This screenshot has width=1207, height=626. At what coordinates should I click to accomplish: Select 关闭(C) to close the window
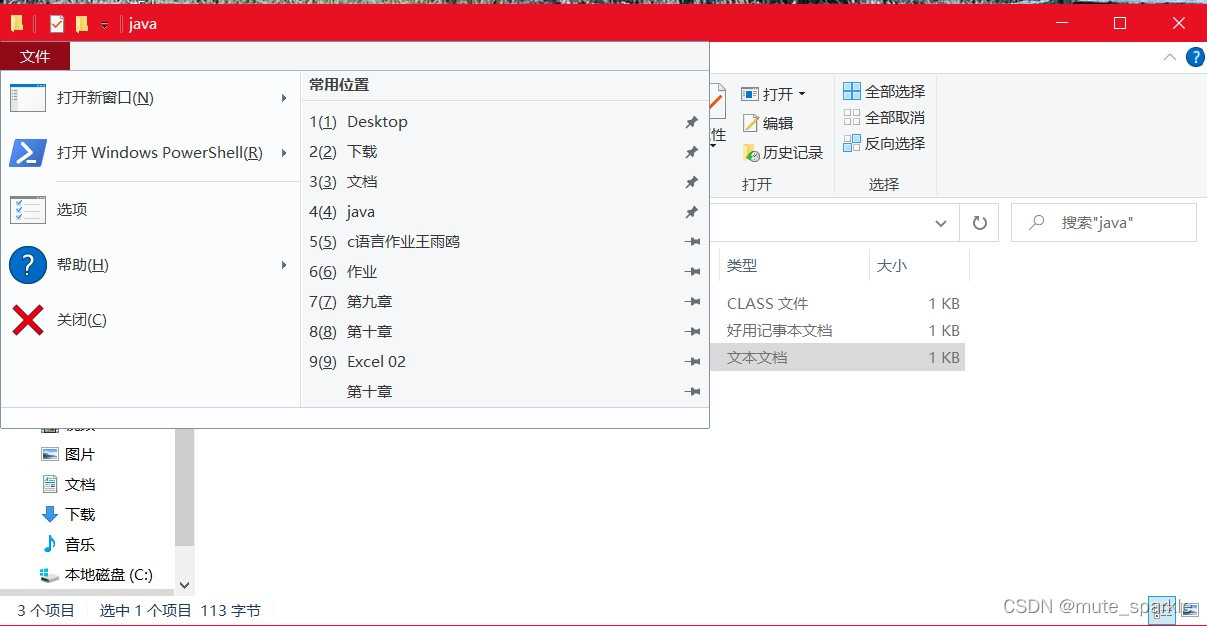tap(150, 320)
